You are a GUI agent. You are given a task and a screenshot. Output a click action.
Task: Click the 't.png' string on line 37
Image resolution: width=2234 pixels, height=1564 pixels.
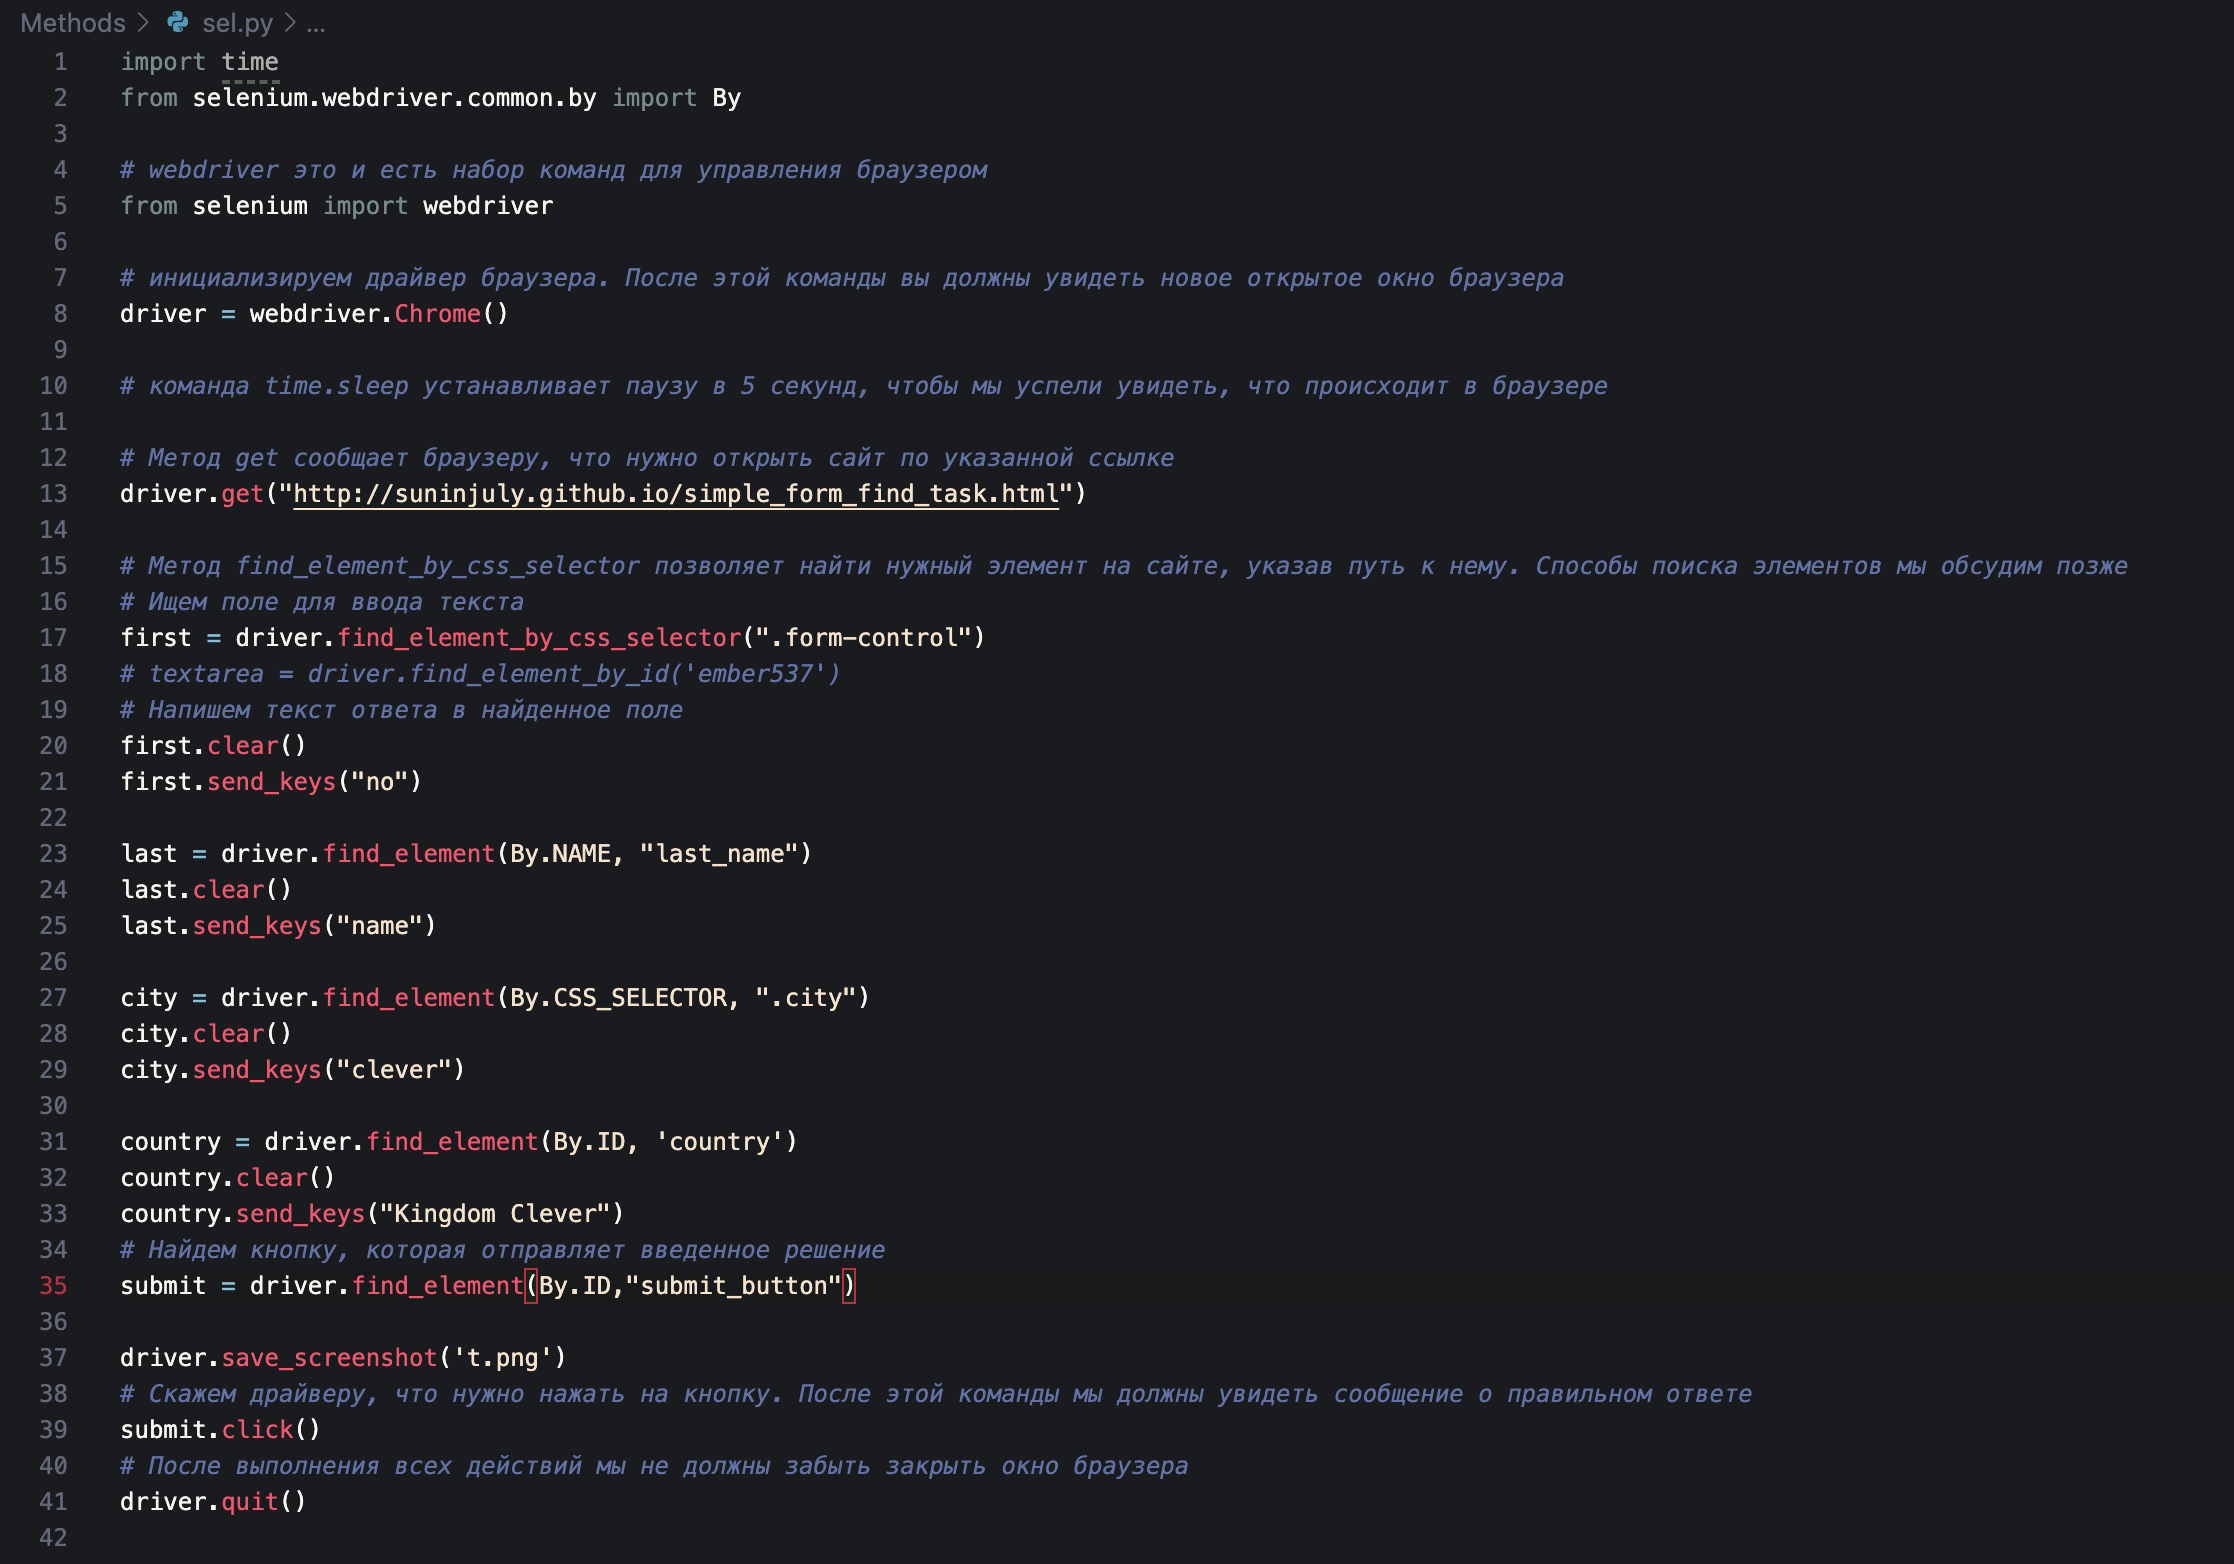click(502, 1358)
